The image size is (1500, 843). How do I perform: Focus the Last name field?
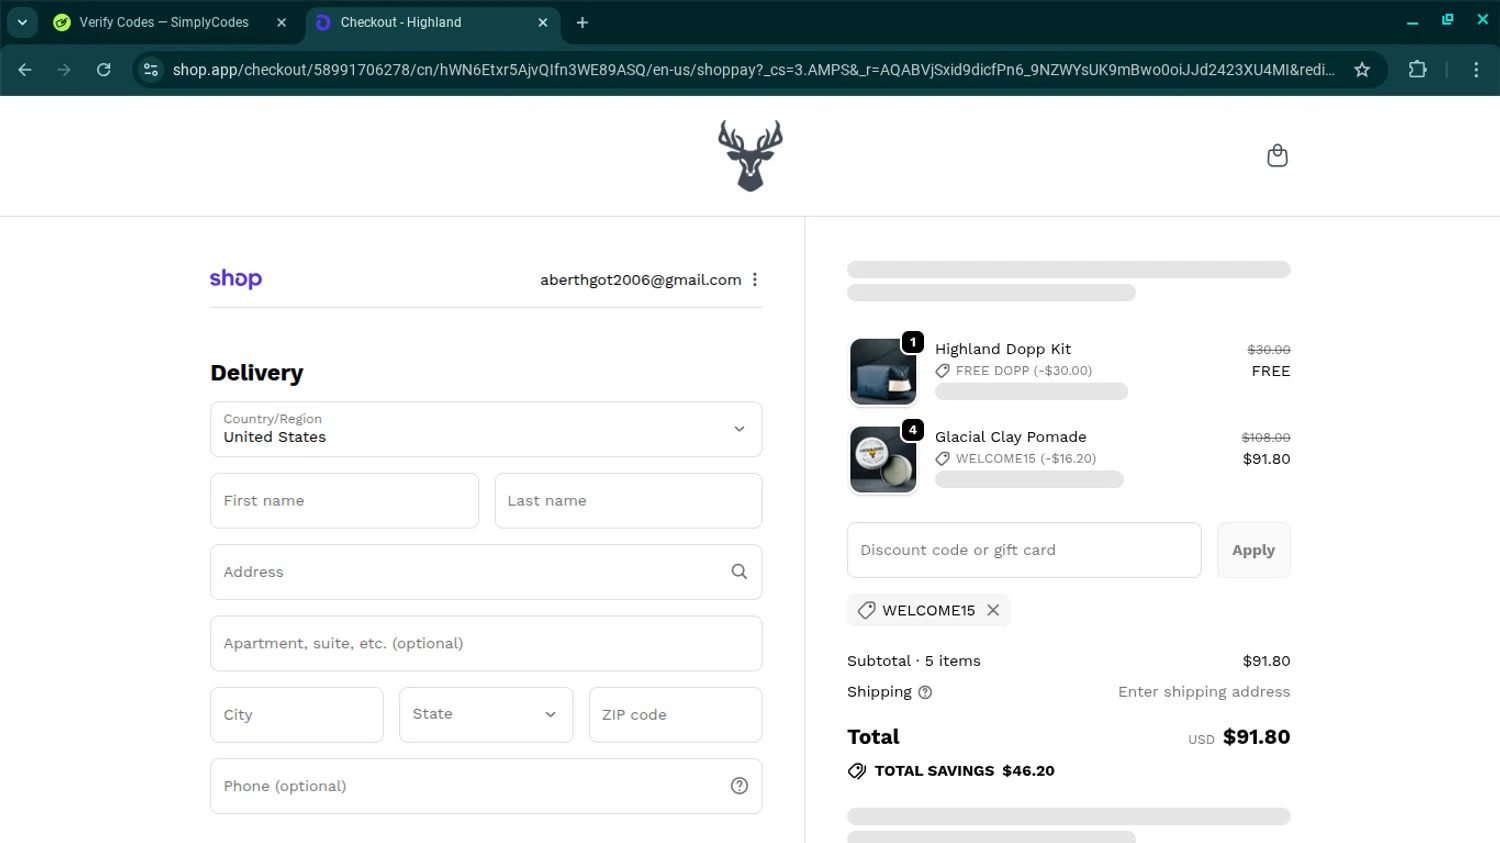pos(628,500)
